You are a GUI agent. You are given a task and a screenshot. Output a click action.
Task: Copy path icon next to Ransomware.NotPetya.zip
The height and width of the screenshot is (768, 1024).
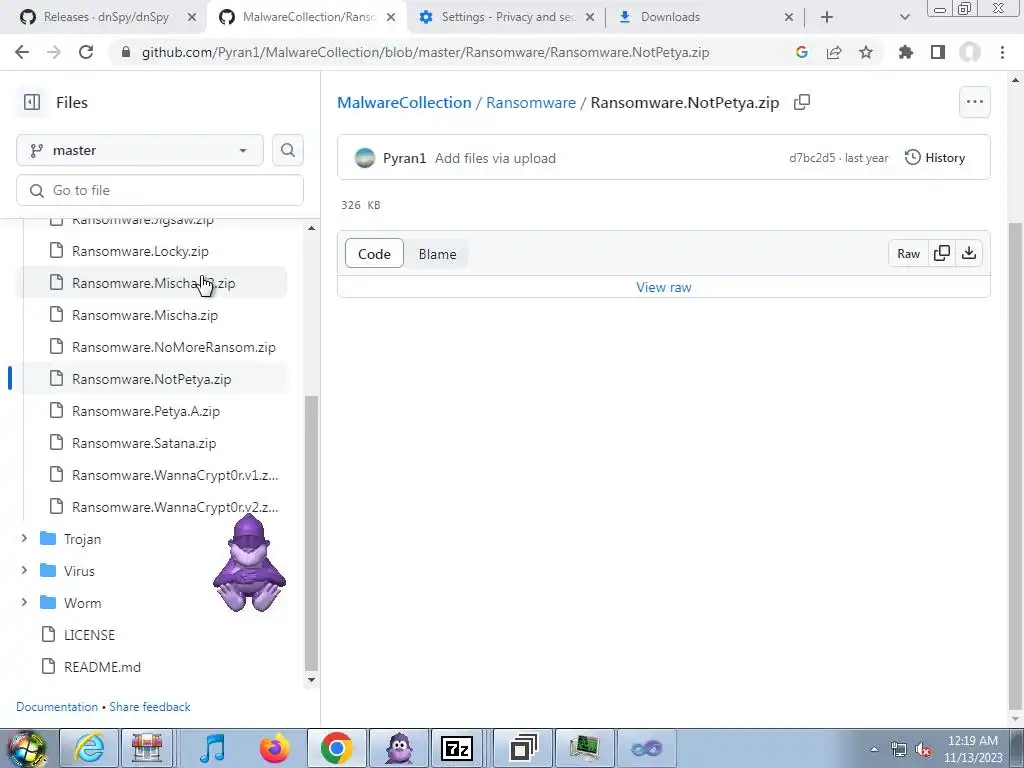(x=801, y=103)
